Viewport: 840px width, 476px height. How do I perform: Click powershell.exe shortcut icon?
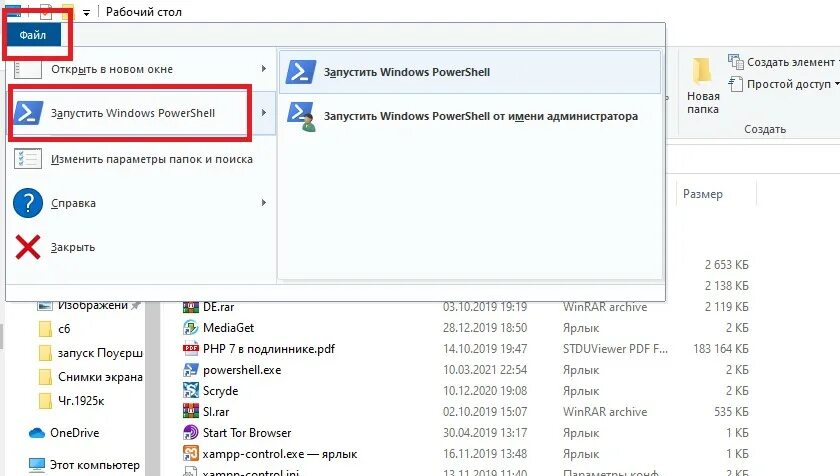coord(191,370)
